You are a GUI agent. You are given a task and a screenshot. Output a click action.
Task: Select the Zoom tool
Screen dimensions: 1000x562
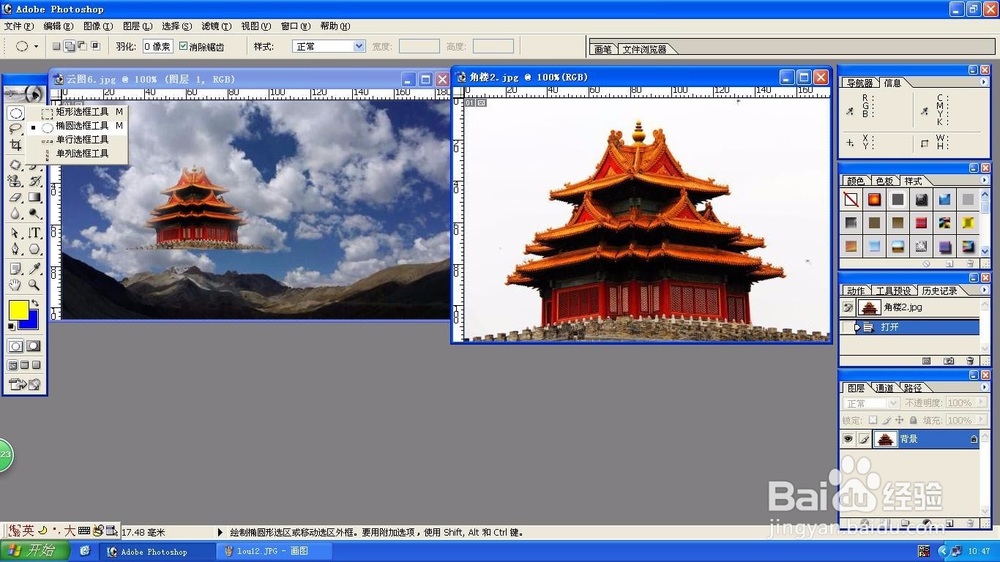34,285
